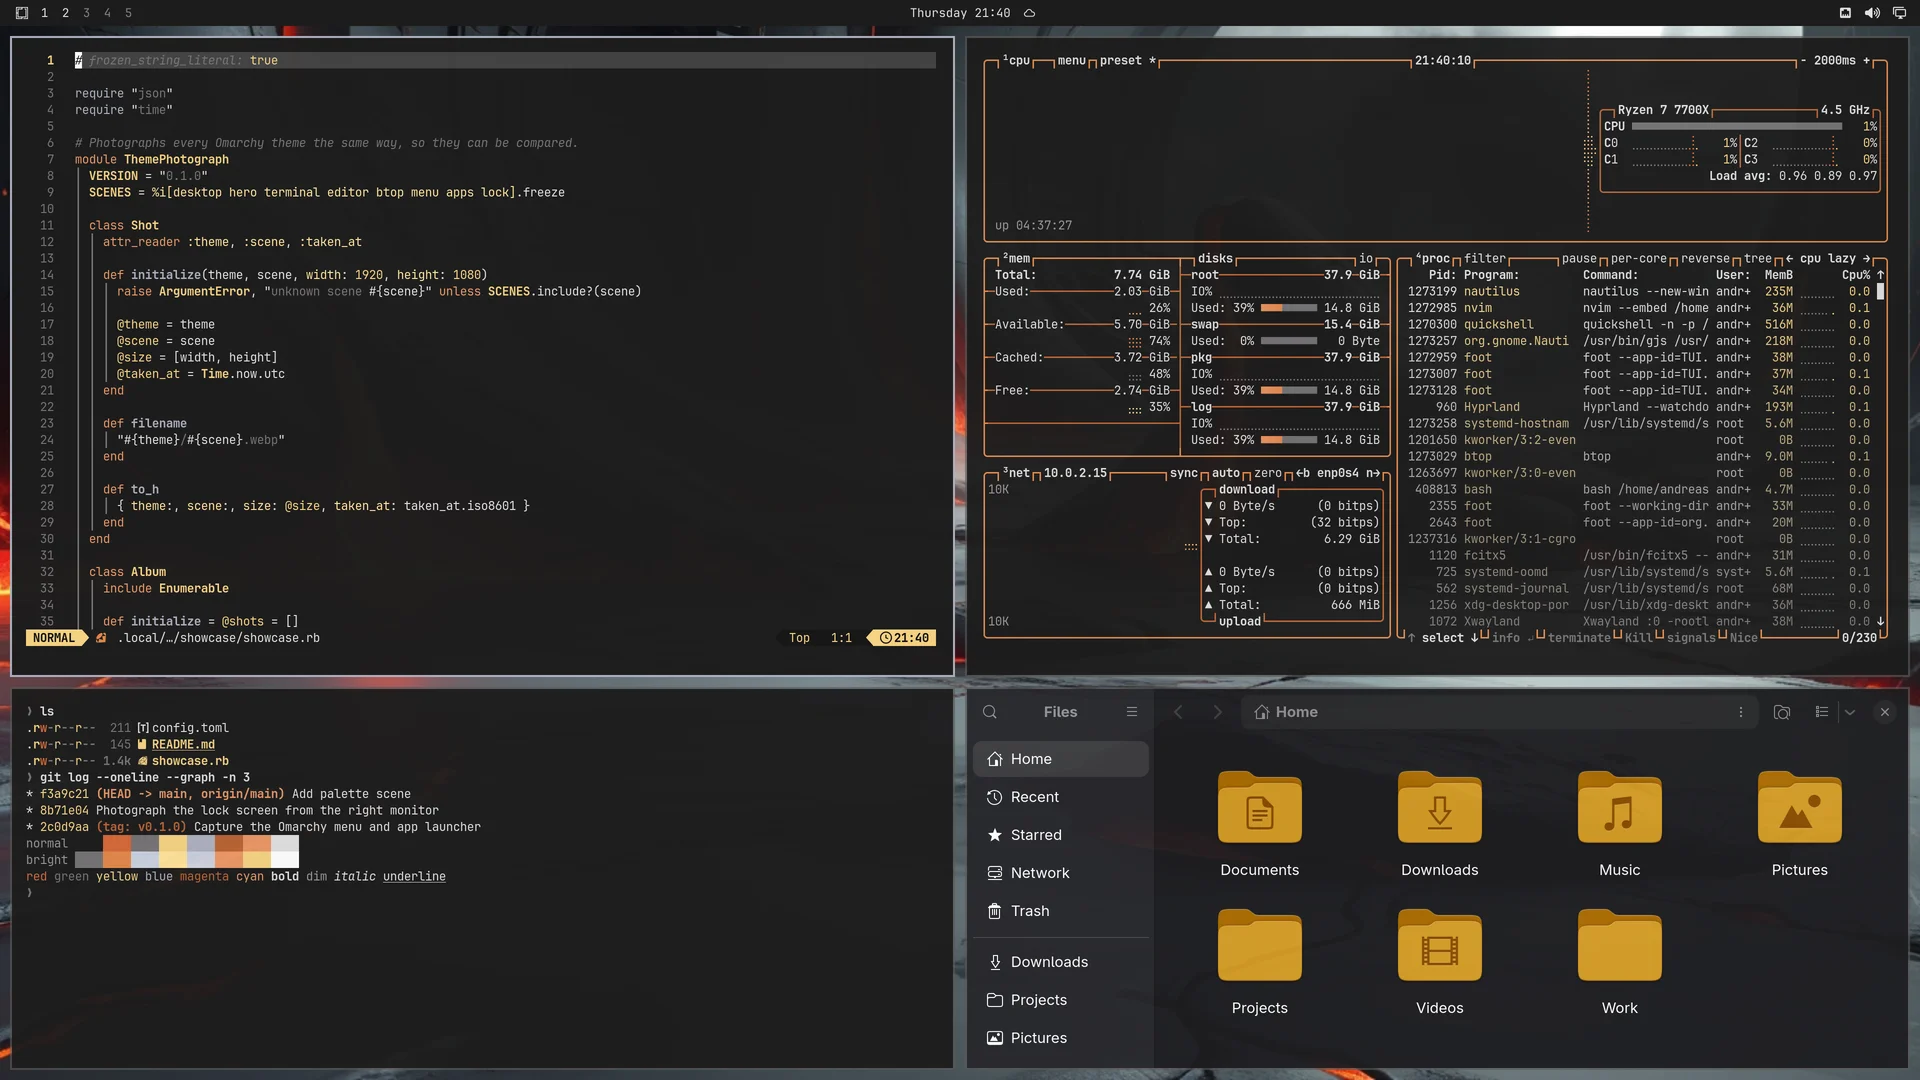Open btop menu option
Image resolution: width=1920 pixels, height=1080 pixels.
[1072, 60]
